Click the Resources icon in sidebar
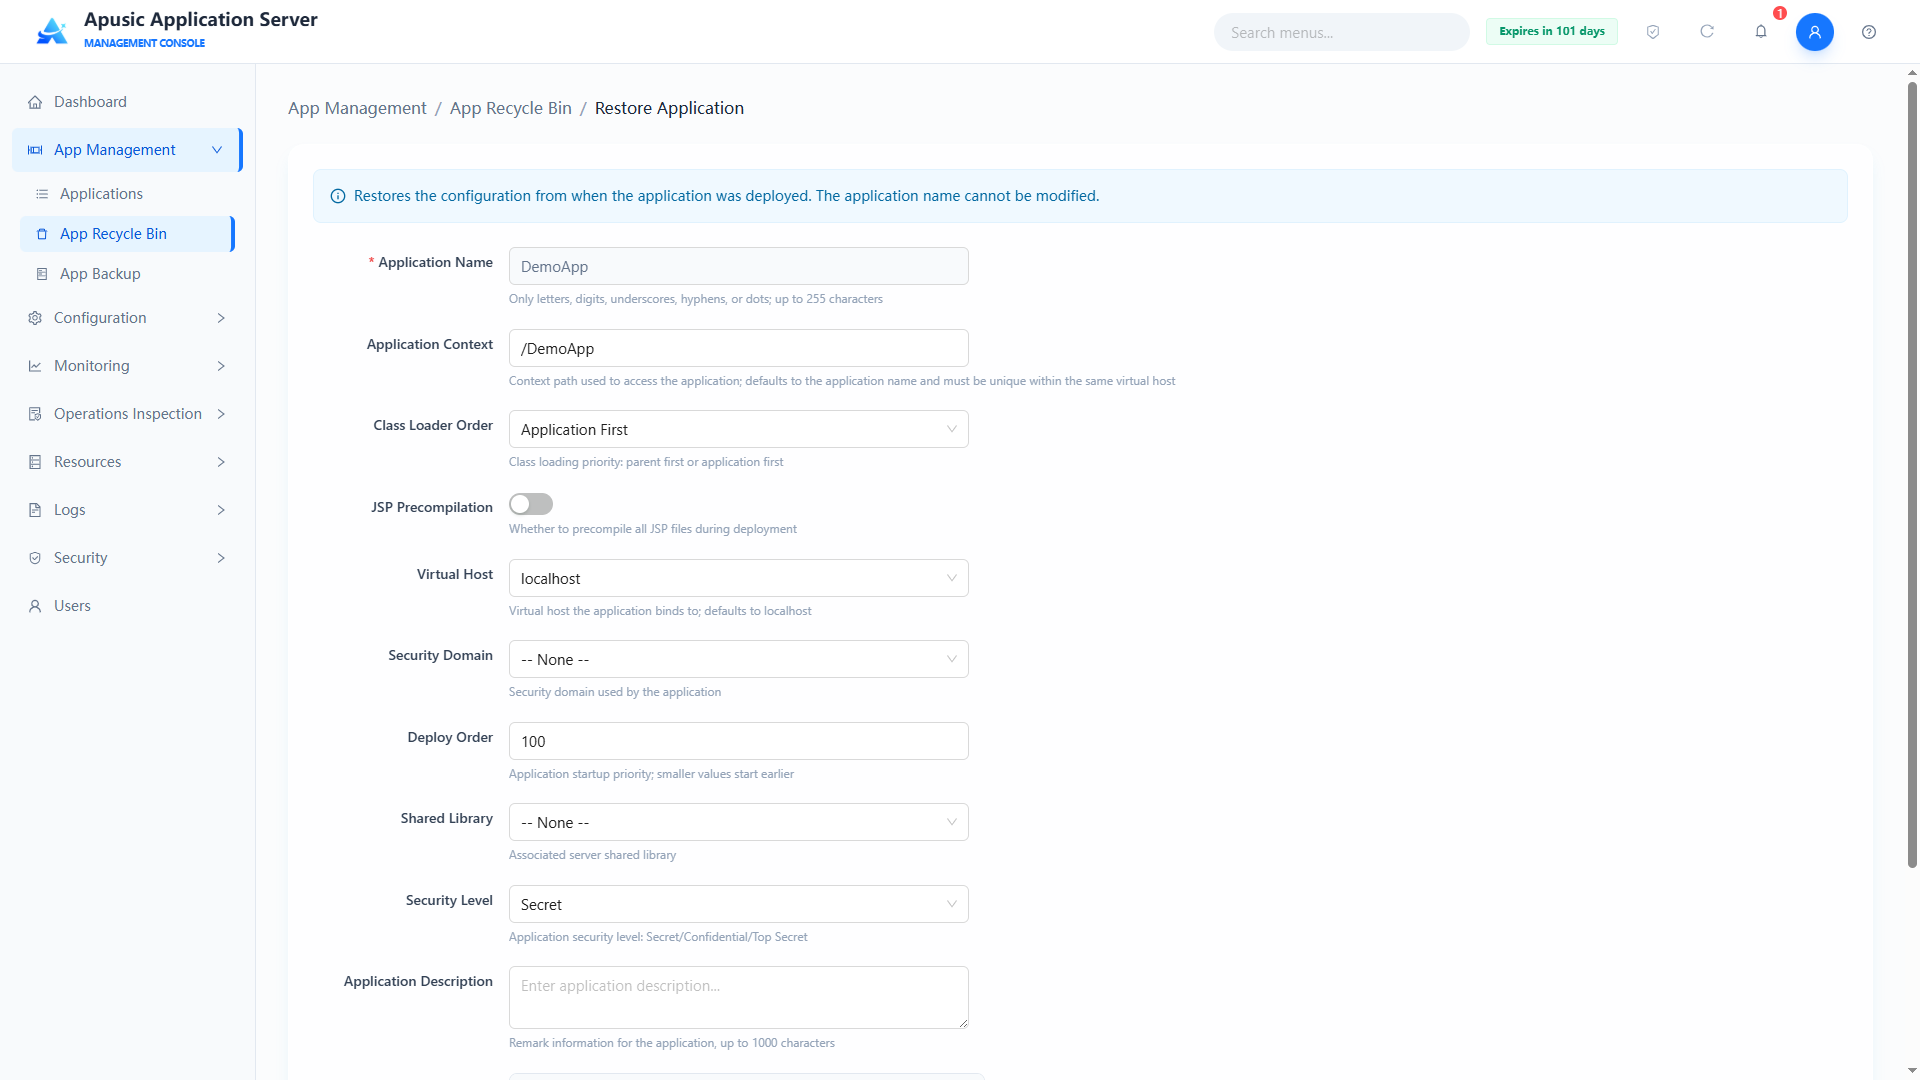1920x1080 pixels. (35, 462)
